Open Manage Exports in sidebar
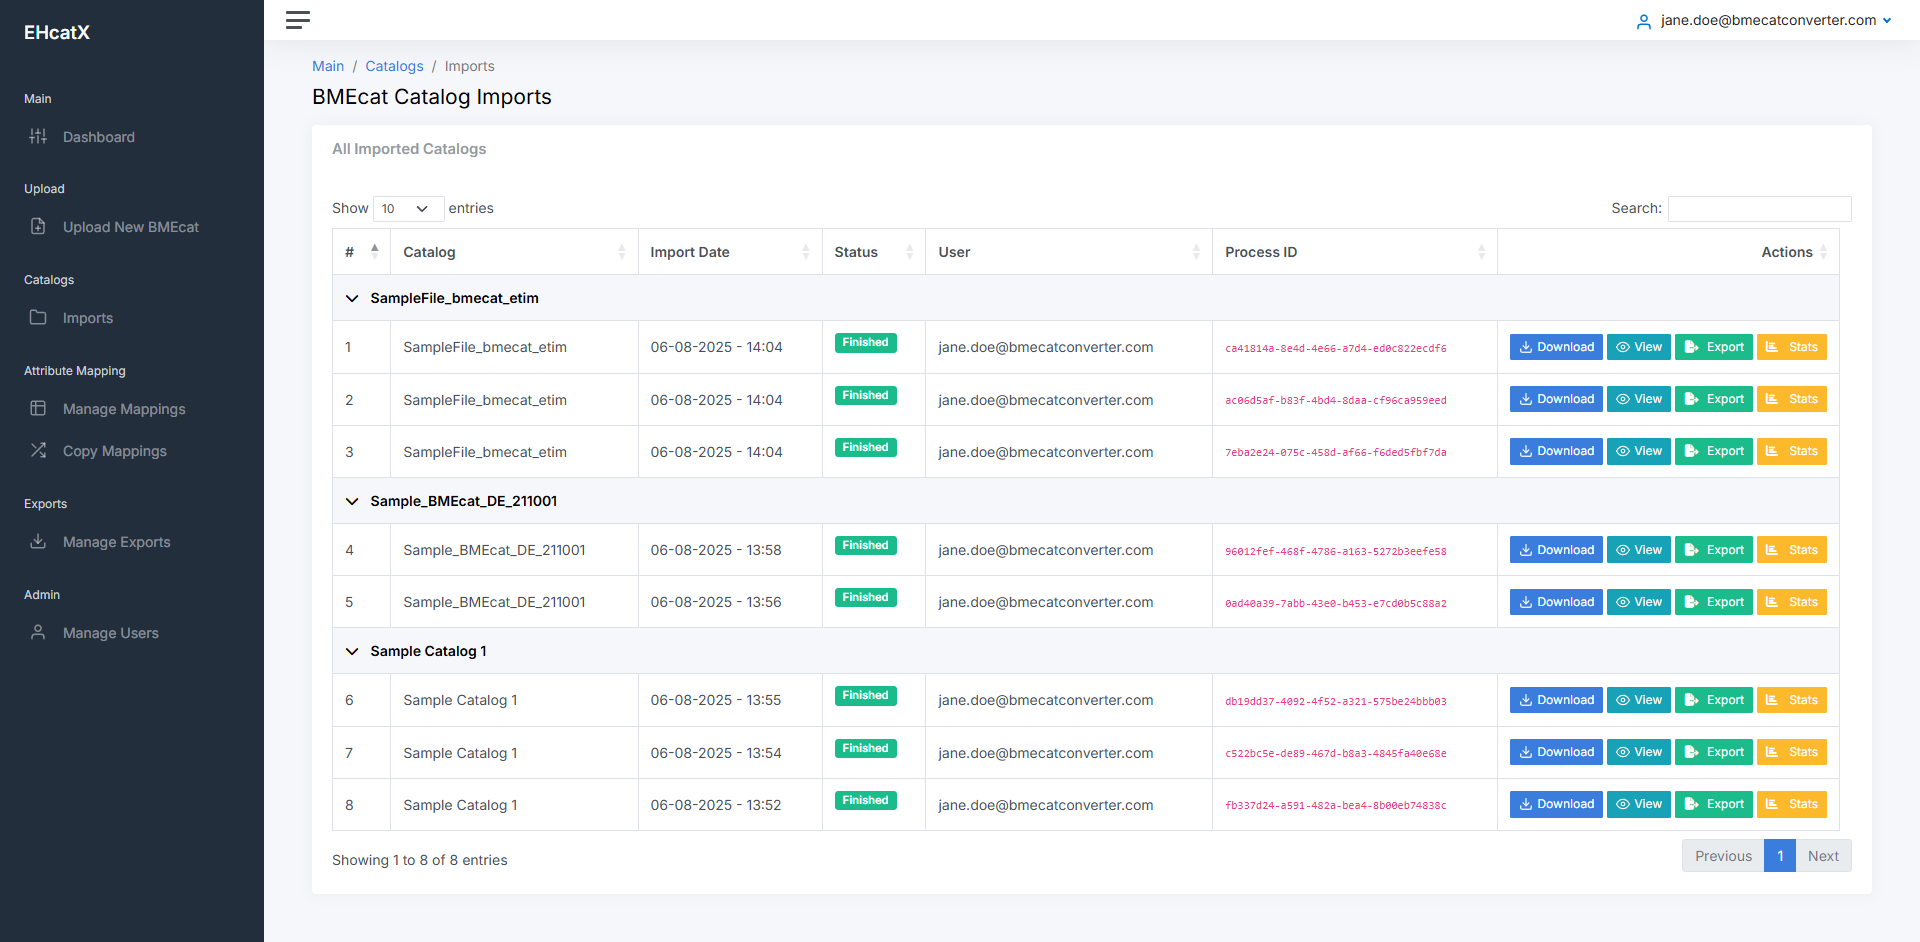This screenshot has height=942, width=1920. pos(116,542)
